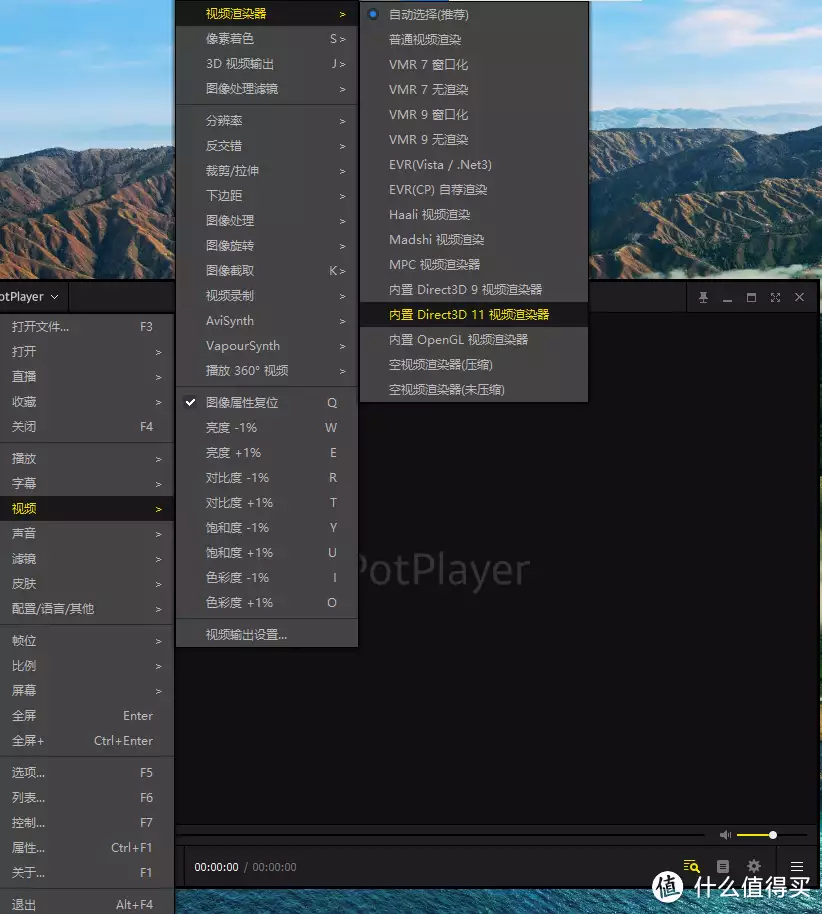Viewport: 822px width, 914px height.
Task: Click 打开文件... menu entry
Action: [87, 326]
